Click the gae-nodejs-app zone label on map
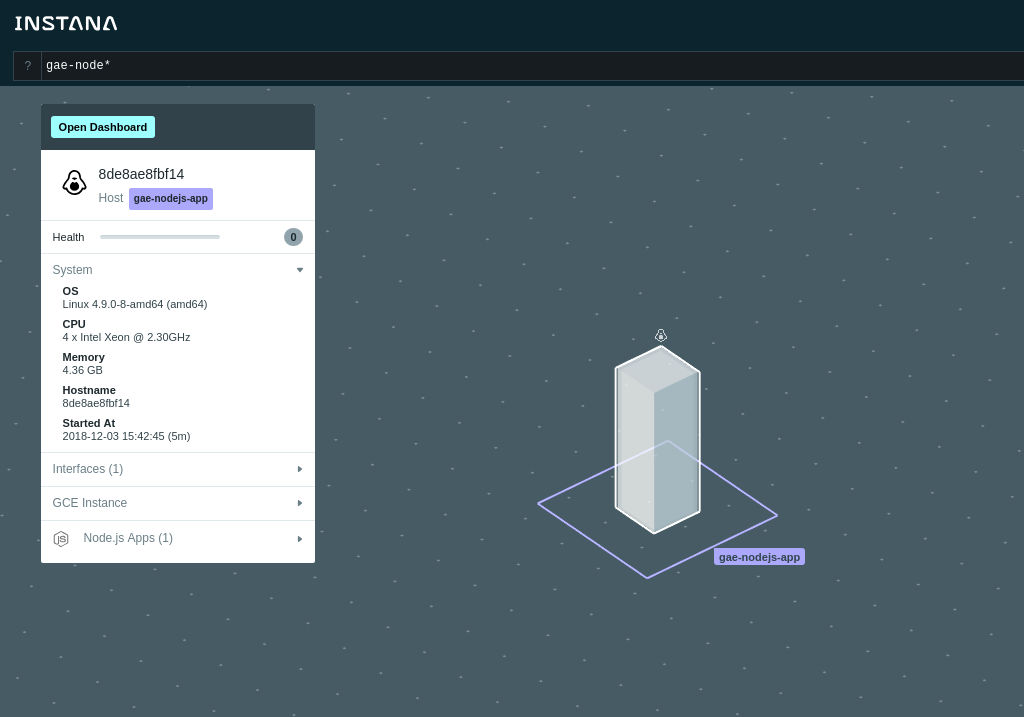Screen dimensions: 1024x717 point(759,557)
